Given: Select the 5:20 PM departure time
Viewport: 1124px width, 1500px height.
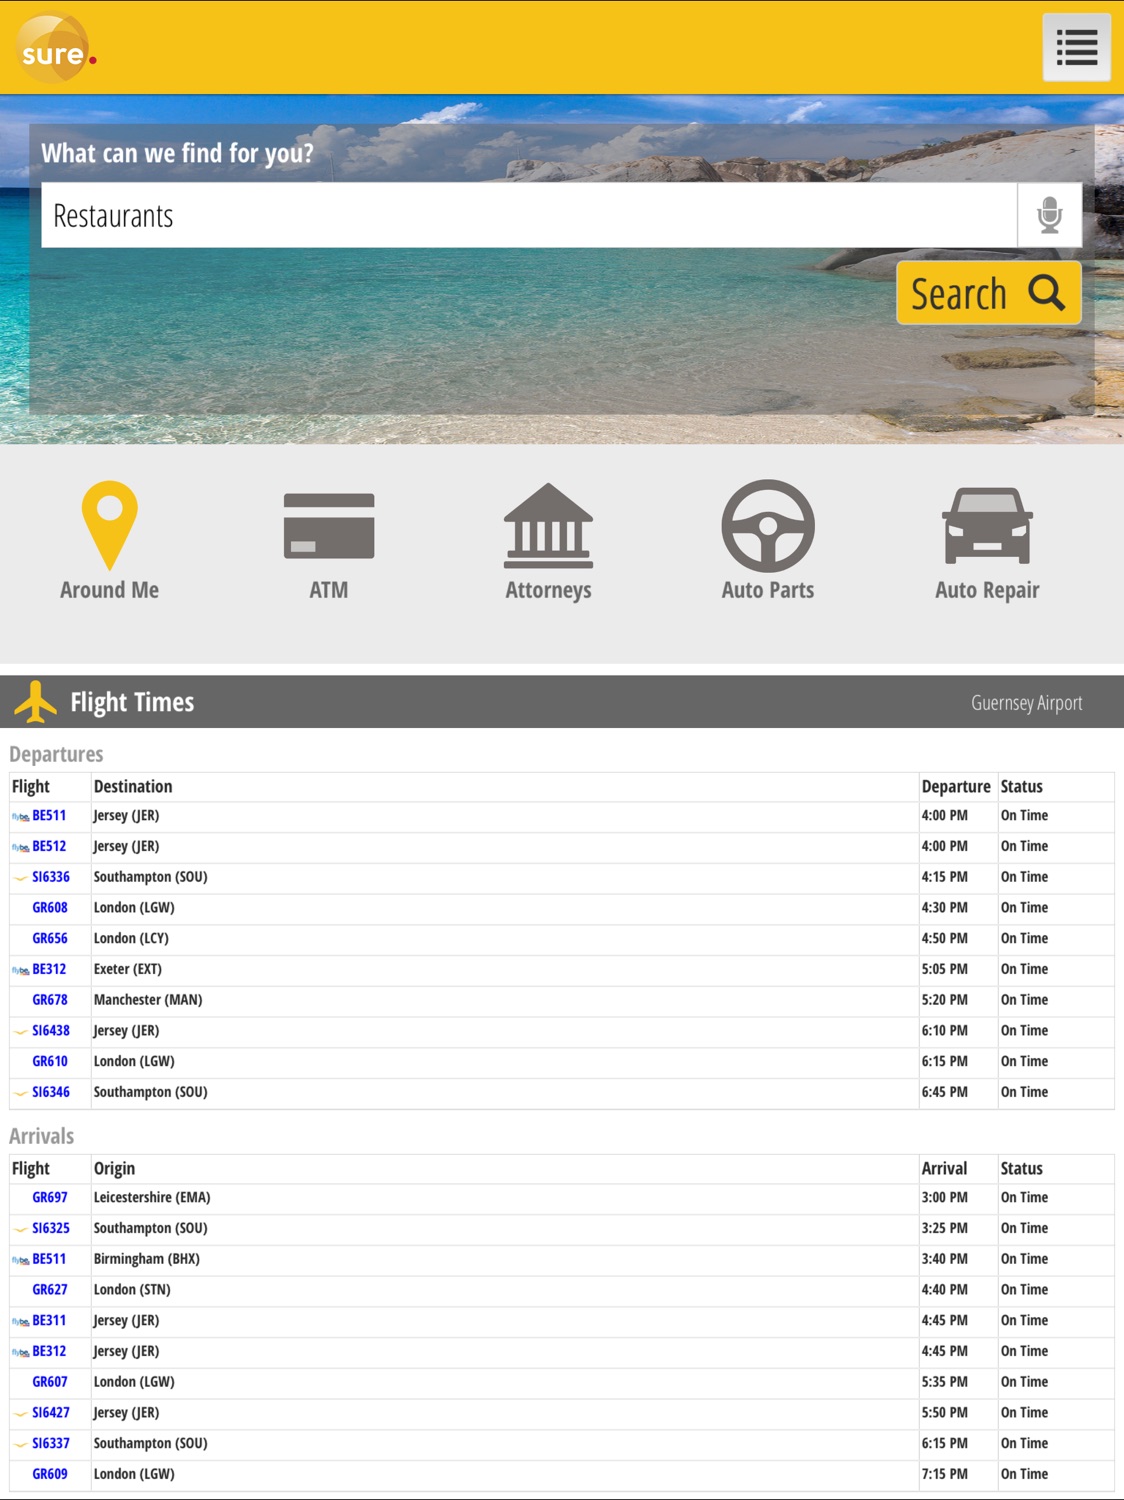Looking at the screenshot, I should (944, 1000).
